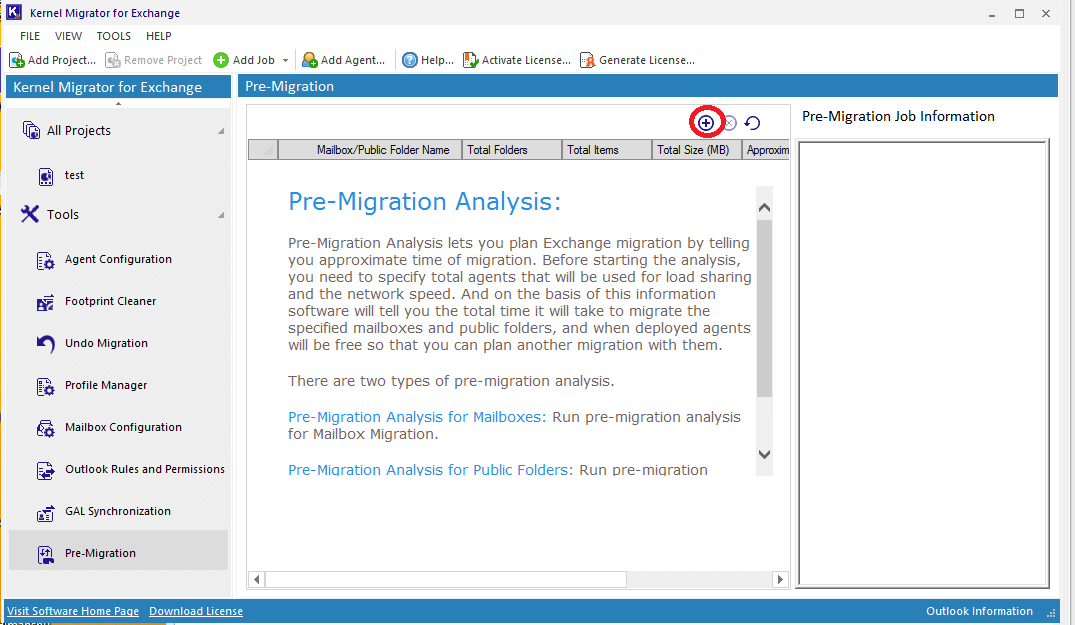
Task: Click the All Projects icon
Action: 31,130
